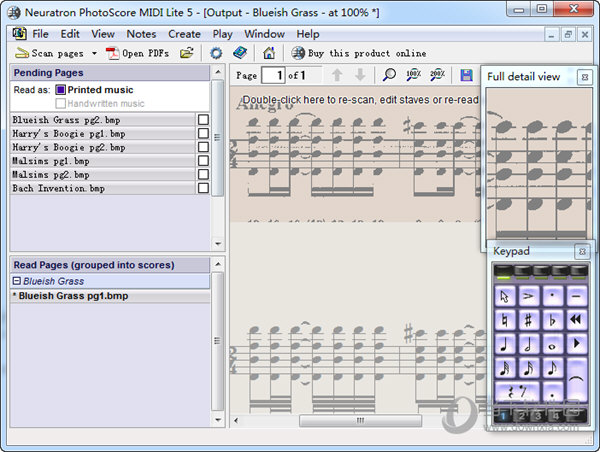600x452 pixels.
Task: Click the open folder icon in the toolbar
Action: coord(187,53)
